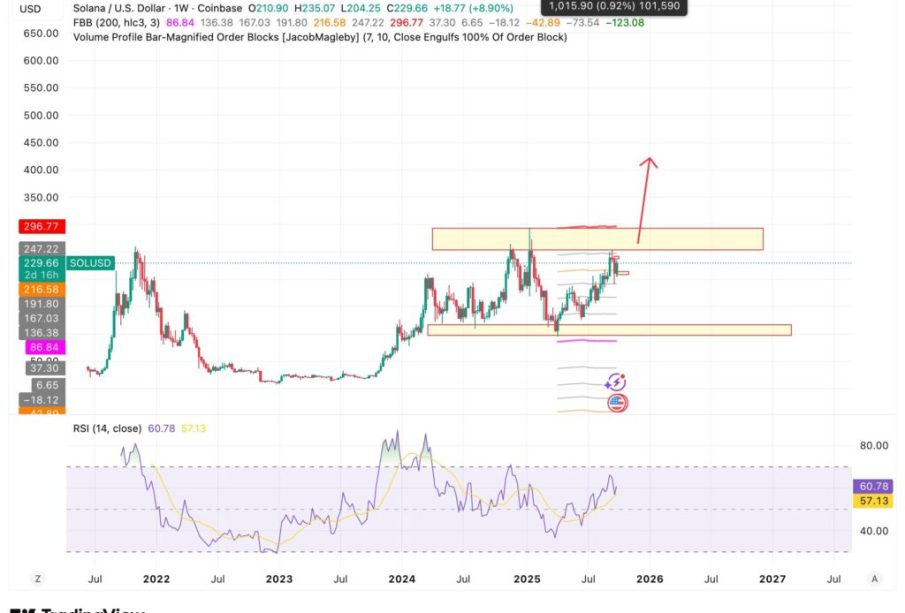Click the yellow 57.13 RSI average label
905x613 pixels.
click(x=866, y=499)
